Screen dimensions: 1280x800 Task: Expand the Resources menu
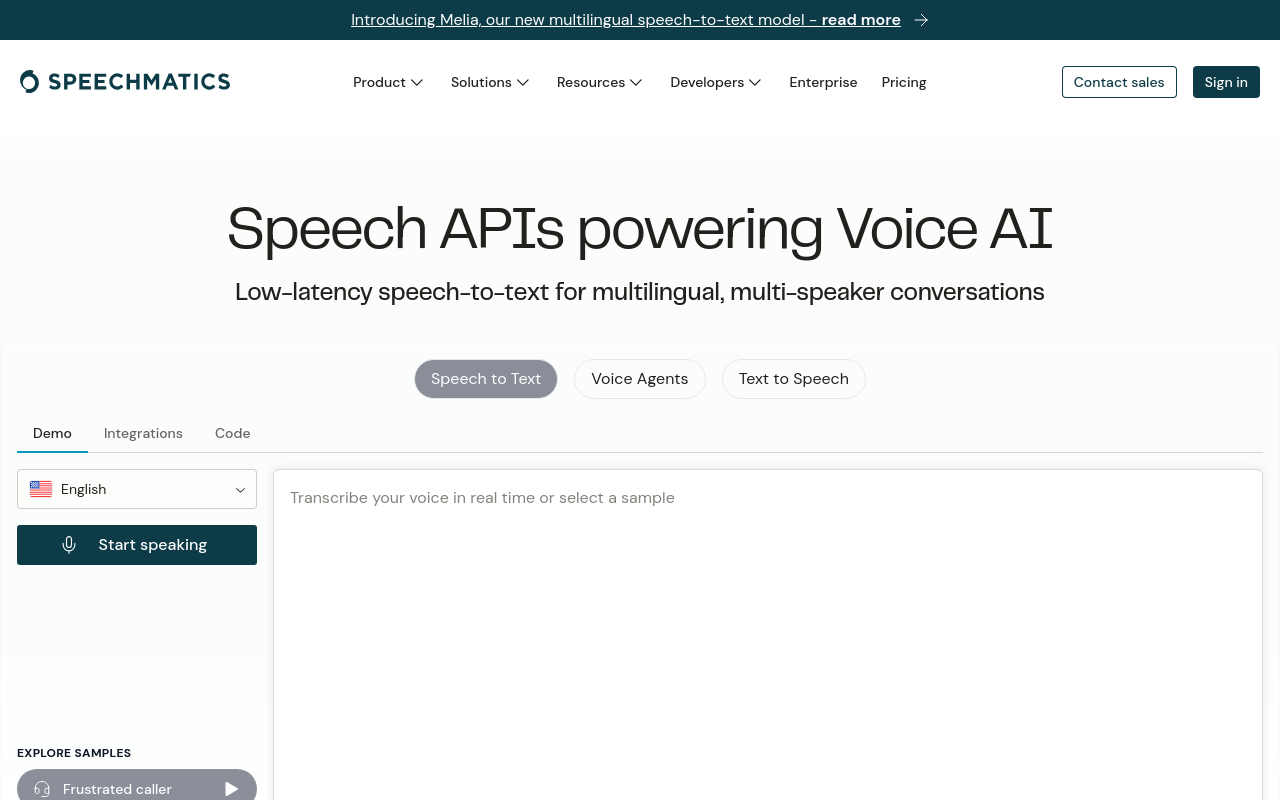click(x=600, y=82)
